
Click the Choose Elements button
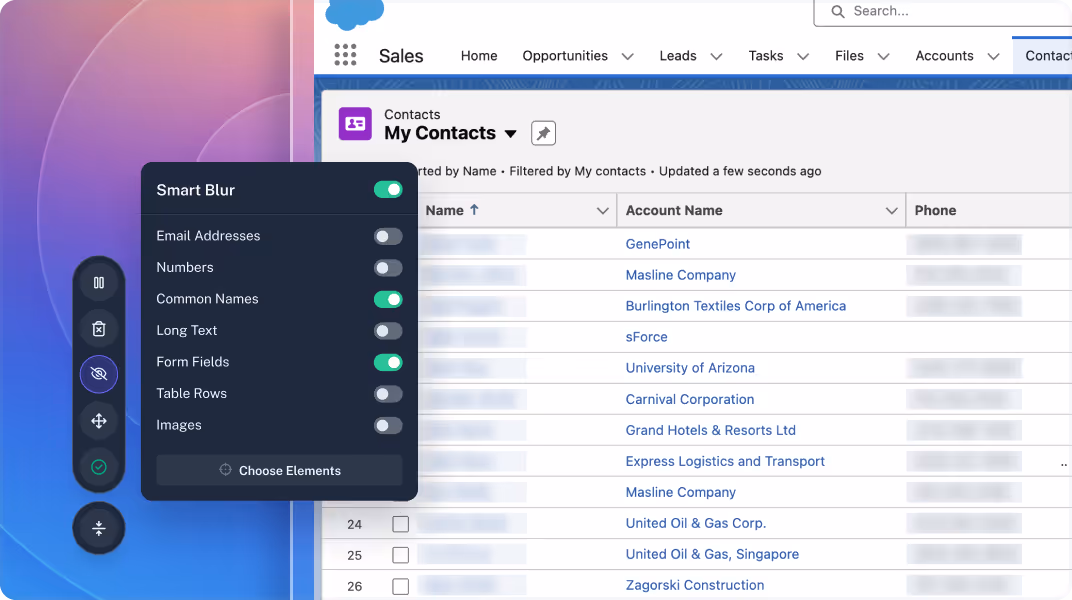tap(279, 470)
